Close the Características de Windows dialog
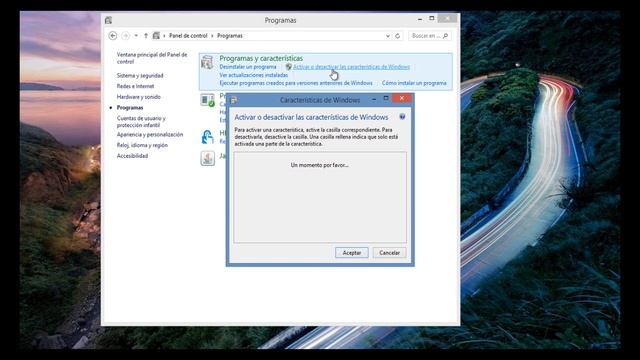This screenshot has width=640, height=360. coord(402,98)
